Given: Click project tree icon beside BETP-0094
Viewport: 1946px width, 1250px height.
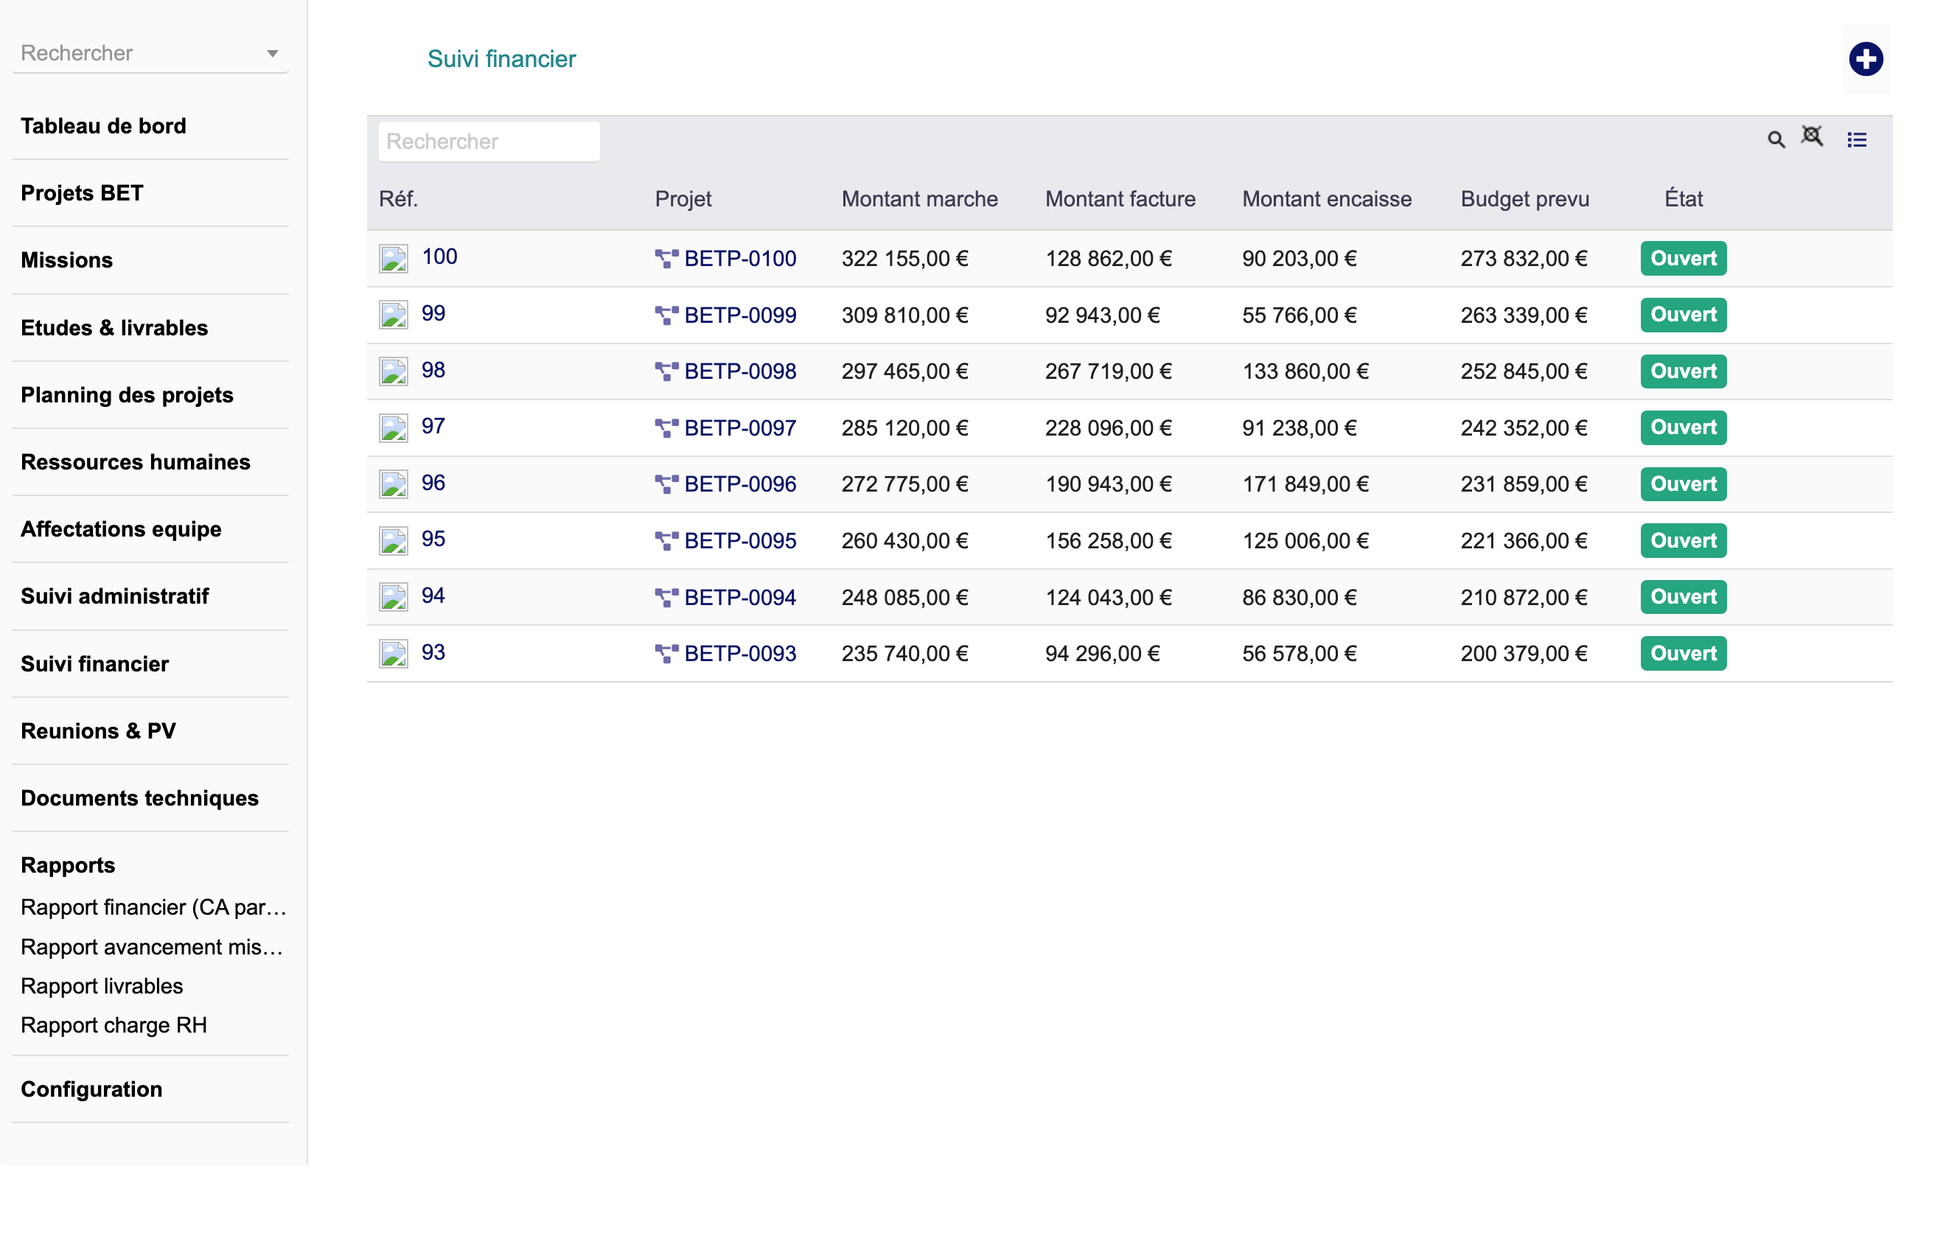Looking at the screenshot, I should [666, 598].
